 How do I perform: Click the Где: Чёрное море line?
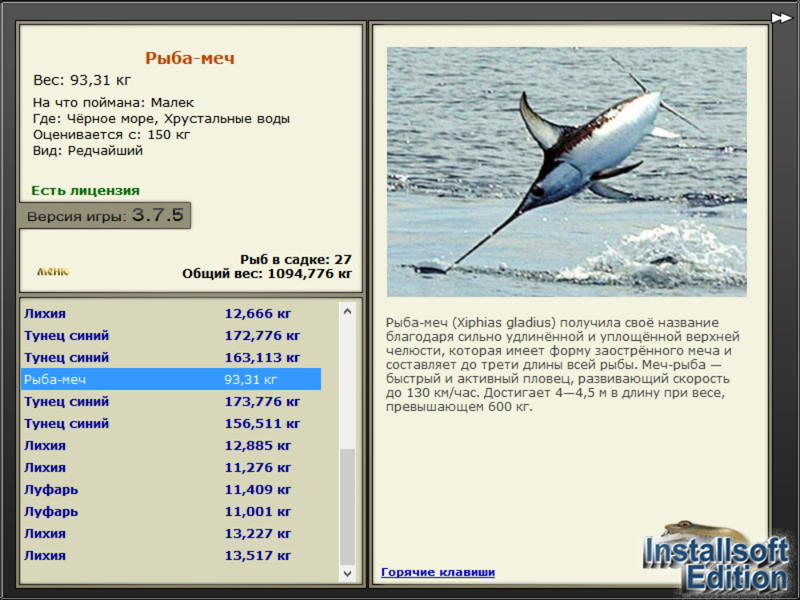pos(161,118)
